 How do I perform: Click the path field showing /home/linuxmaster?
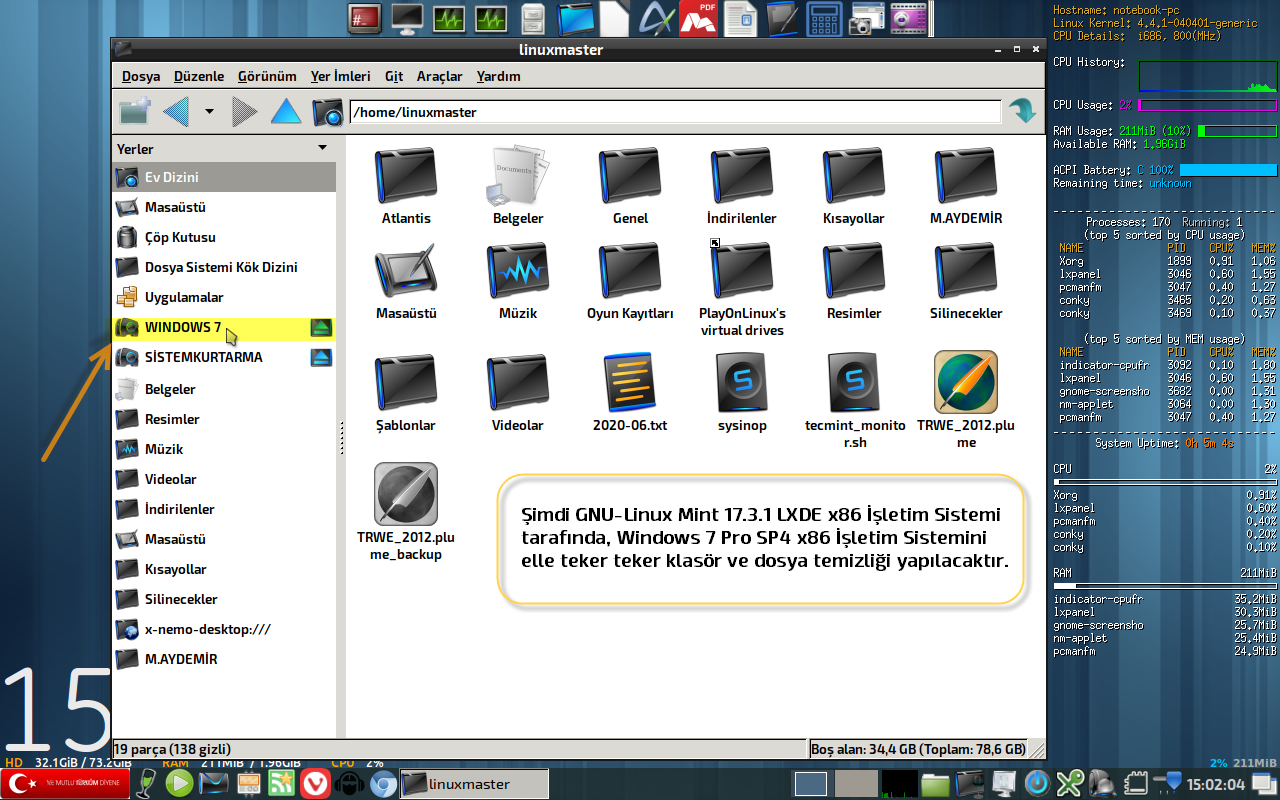click(676, 112)
